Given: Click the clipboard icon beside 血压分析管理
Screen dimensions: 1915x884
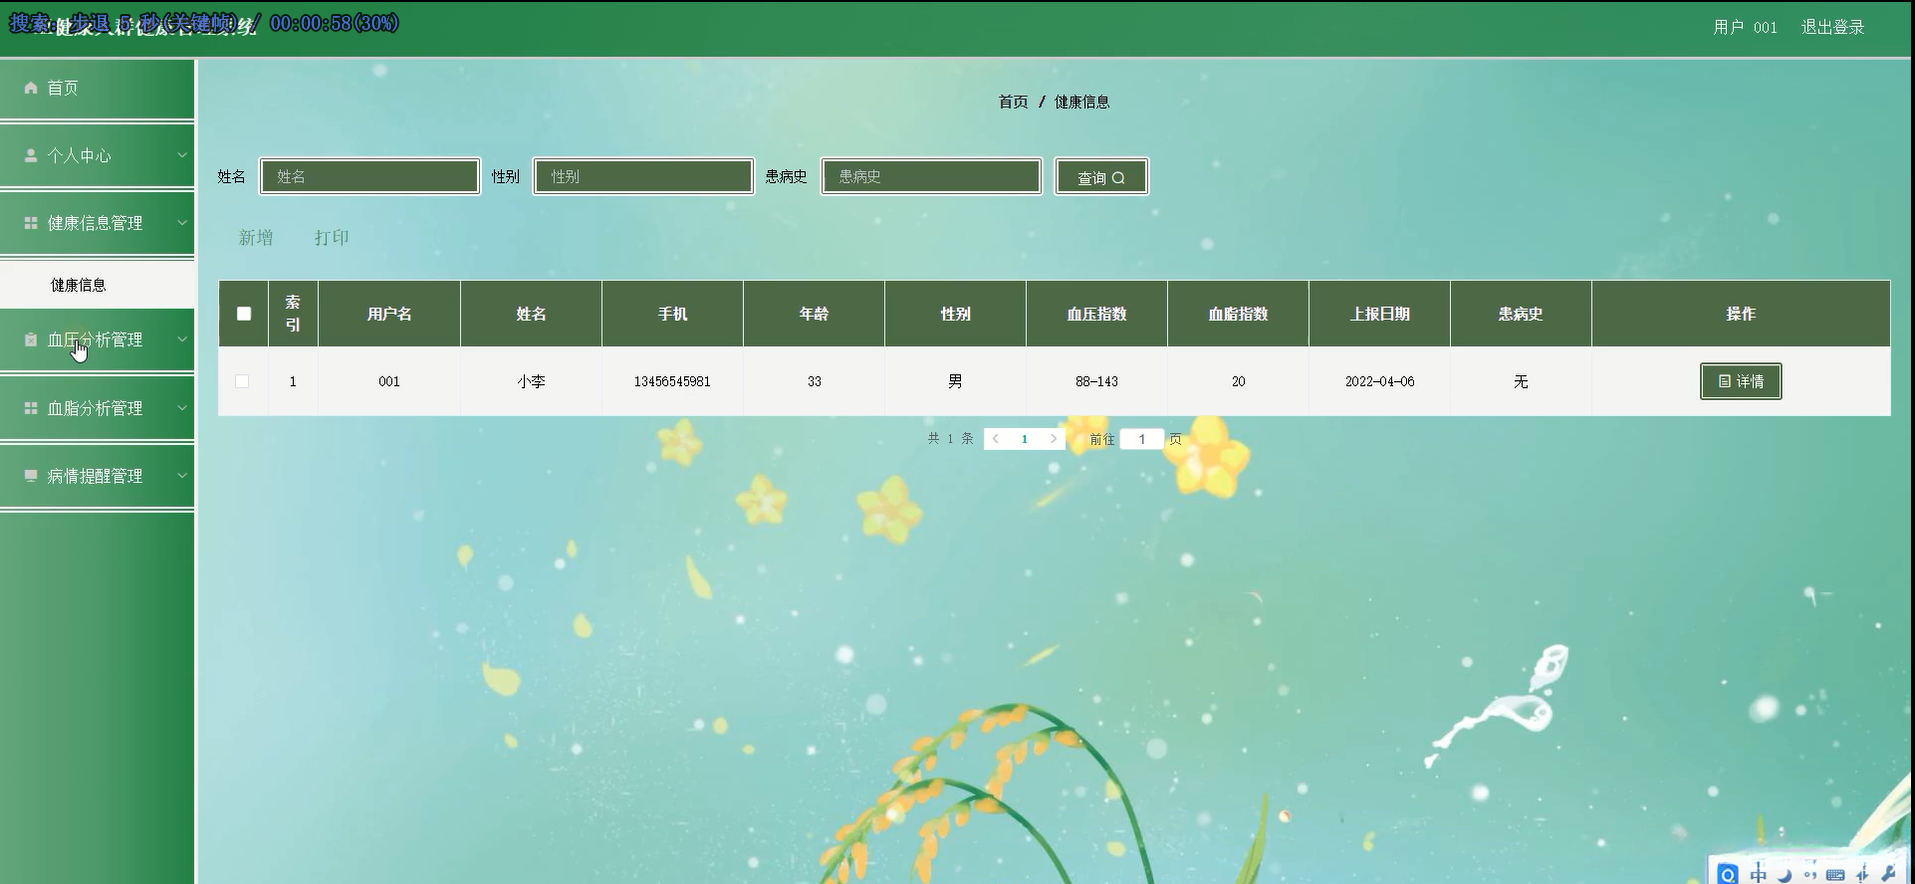Looking at the screenshot, I should (x=31, y=340).
